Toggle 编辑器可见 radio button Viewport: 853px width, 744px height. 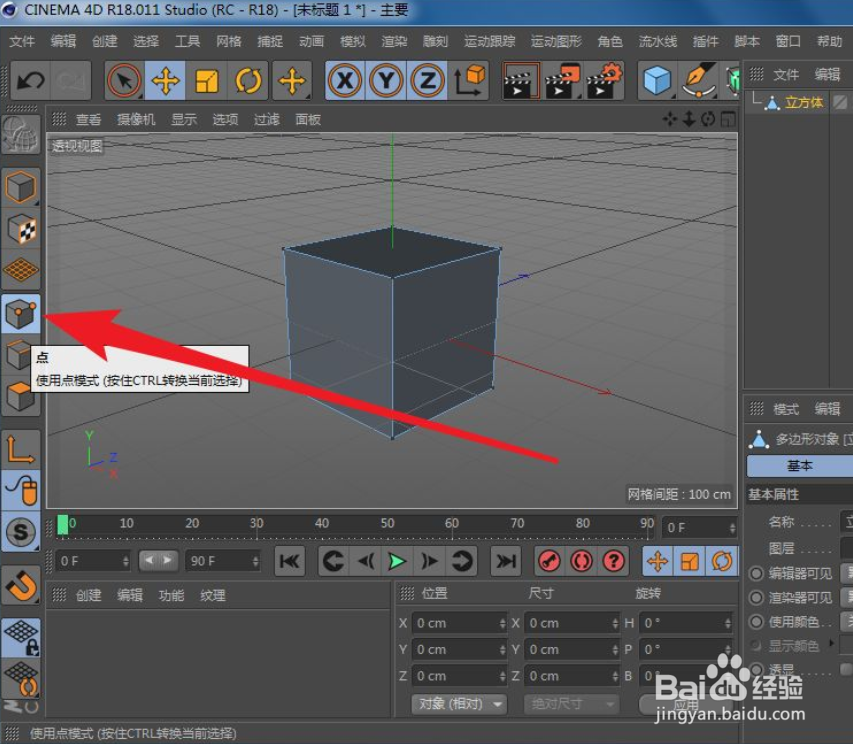coord(756,573)
